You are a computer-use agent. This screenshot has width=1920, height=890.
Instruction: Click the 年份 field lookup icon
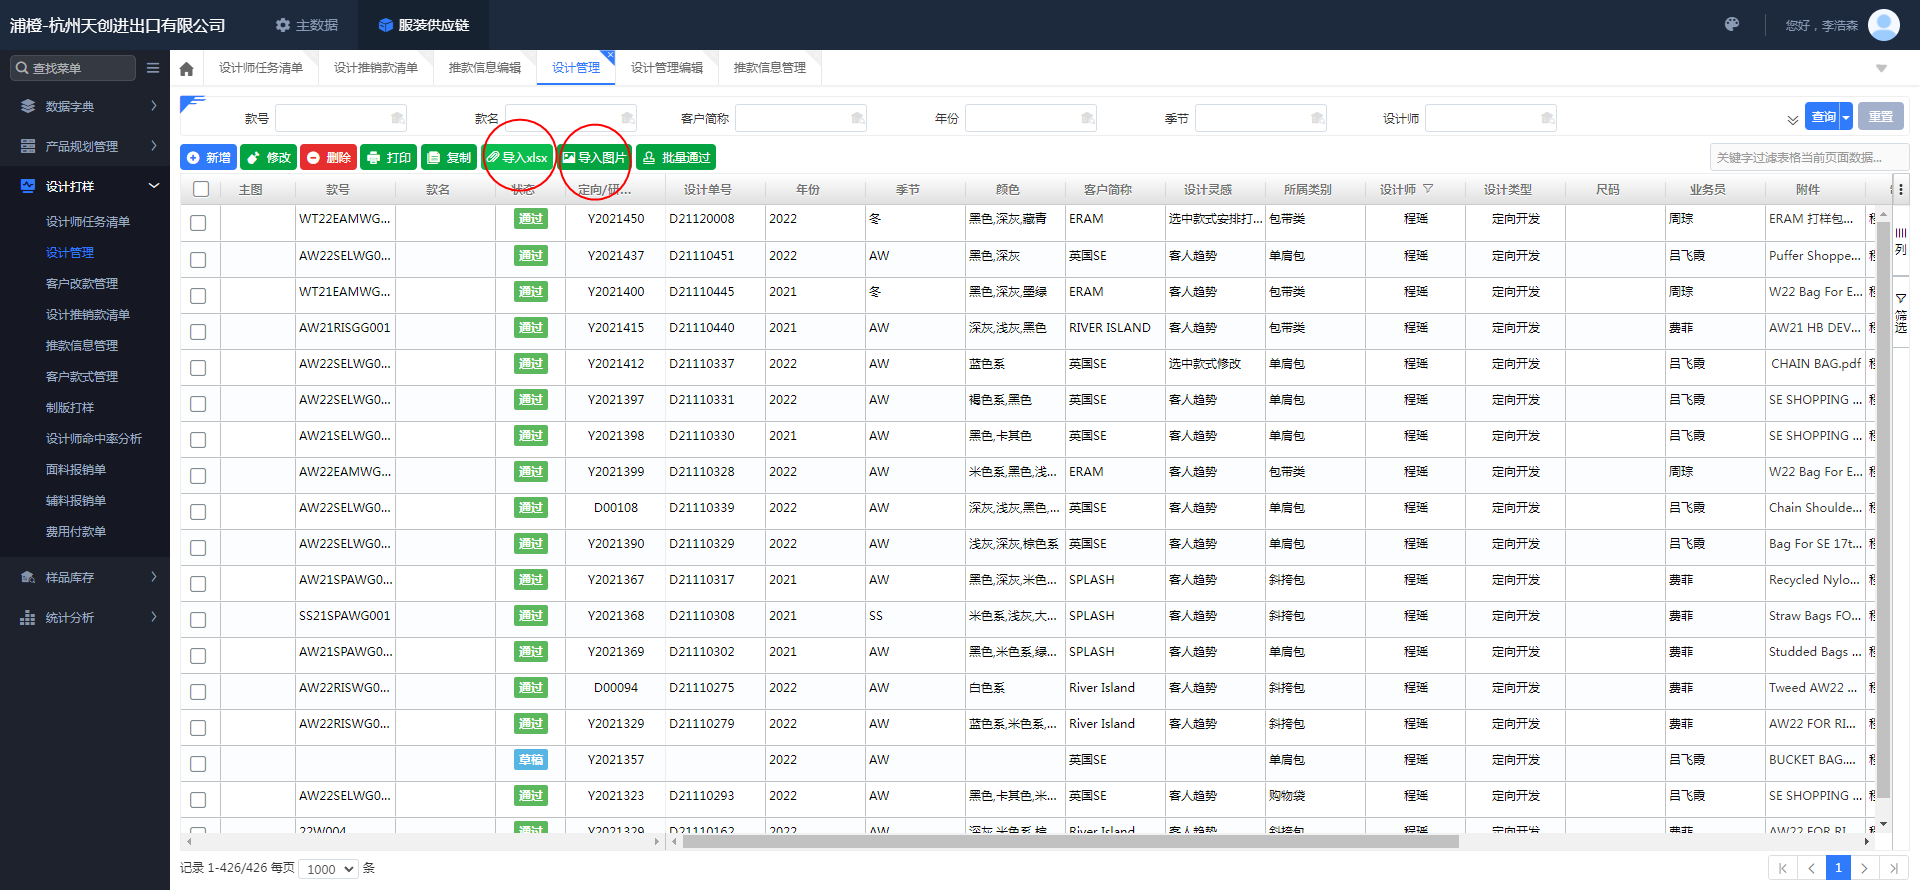[1087, 118]
